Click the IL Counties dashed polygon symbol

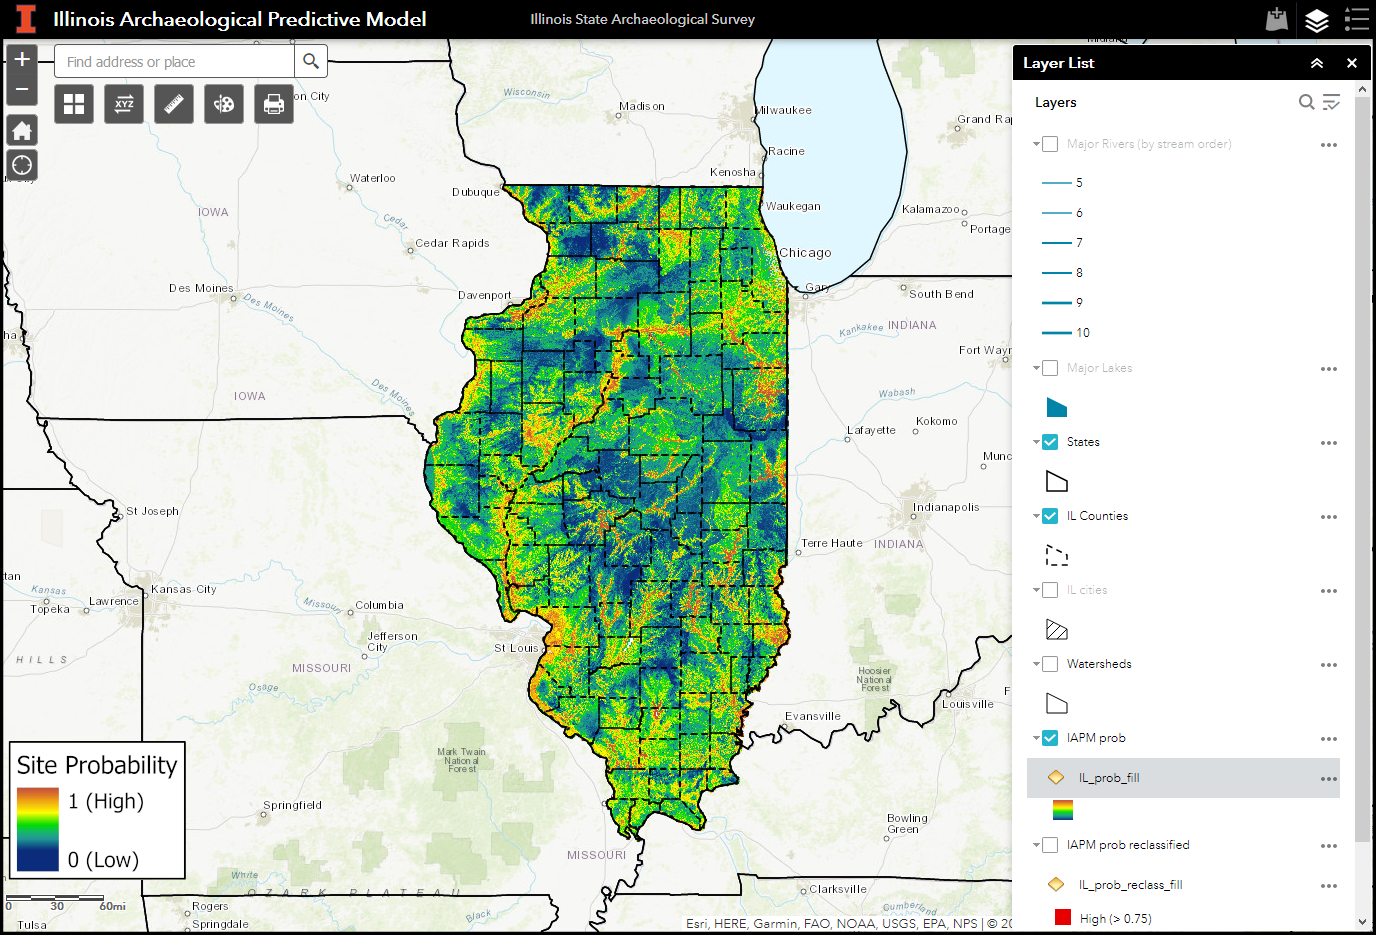coord(1057,555)
